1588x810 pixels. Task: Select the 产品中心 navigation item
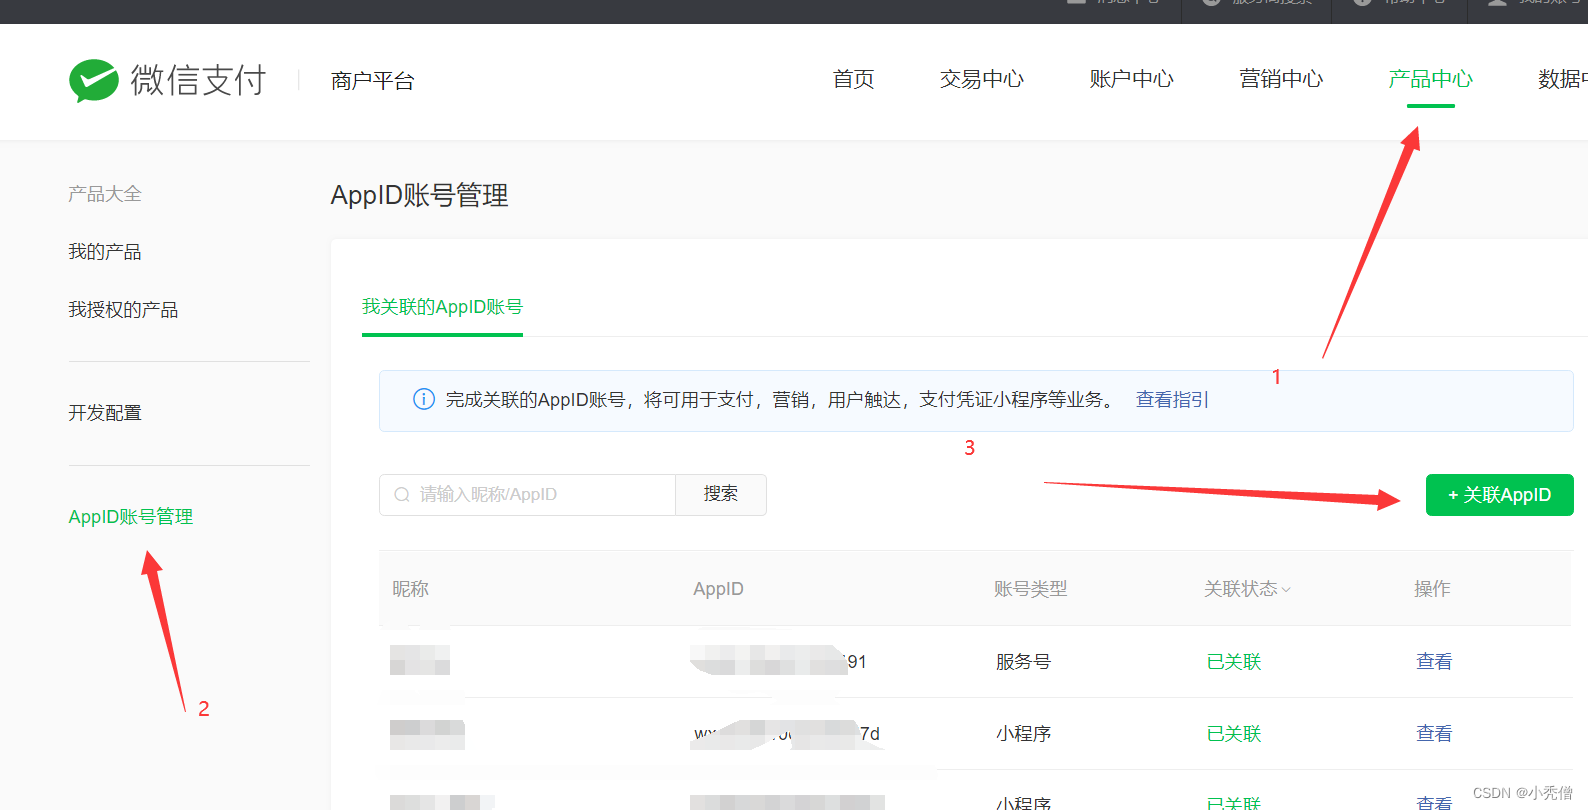point(1431,79)
